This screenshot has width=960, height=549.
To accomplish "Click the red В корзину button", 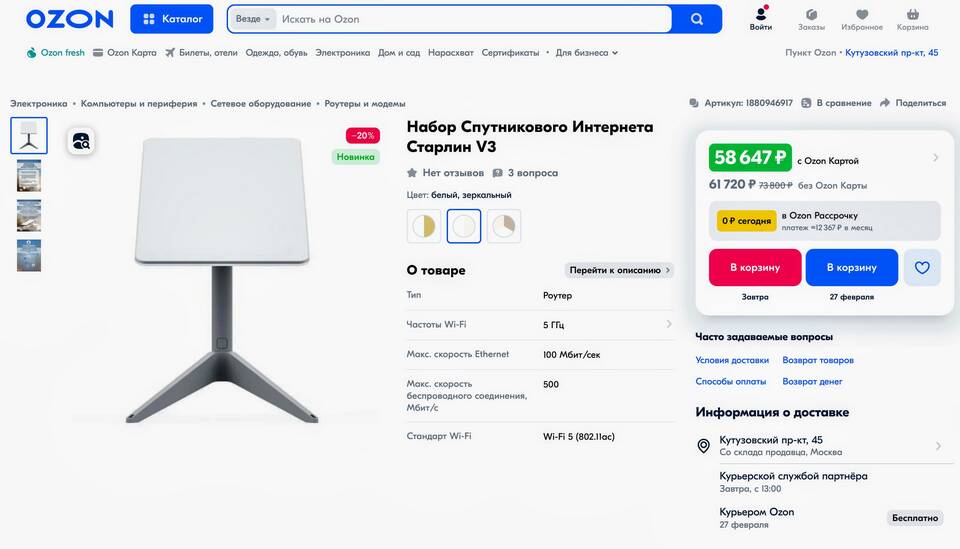I will (755, 267).
